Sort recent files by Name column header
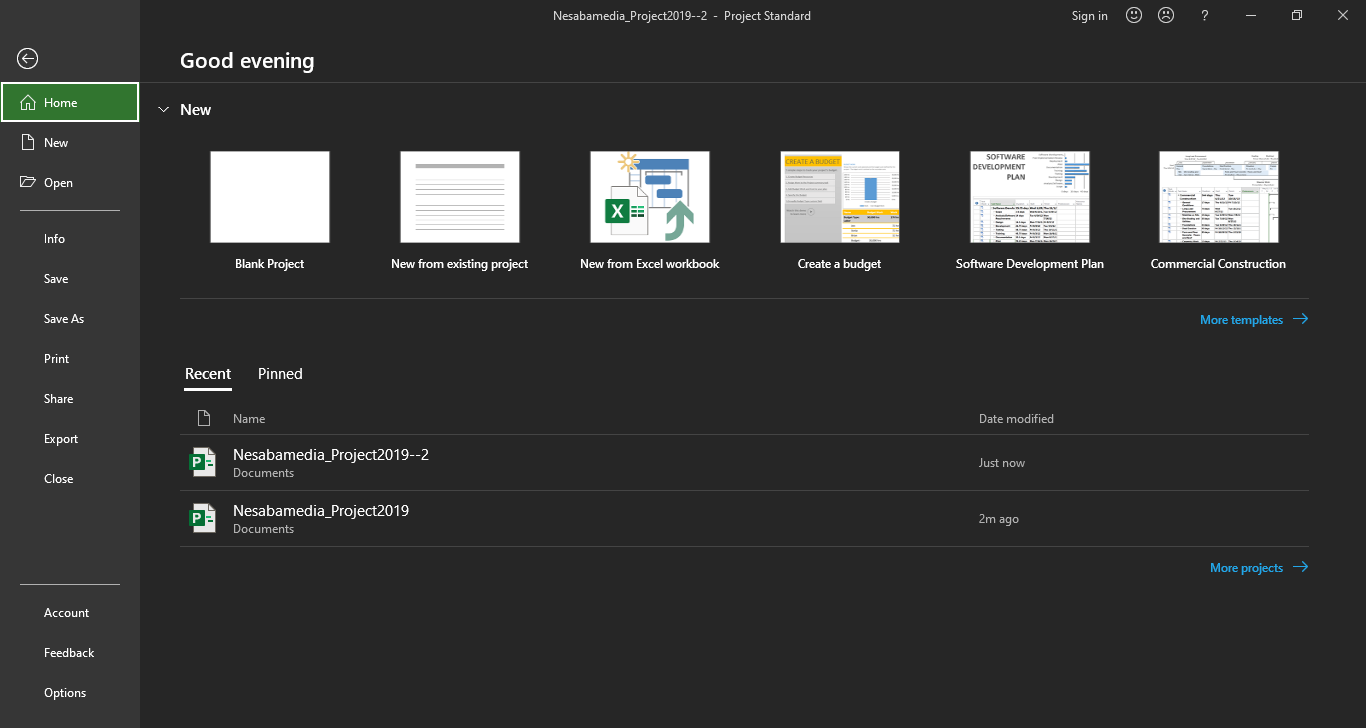 tap(249, 419)
